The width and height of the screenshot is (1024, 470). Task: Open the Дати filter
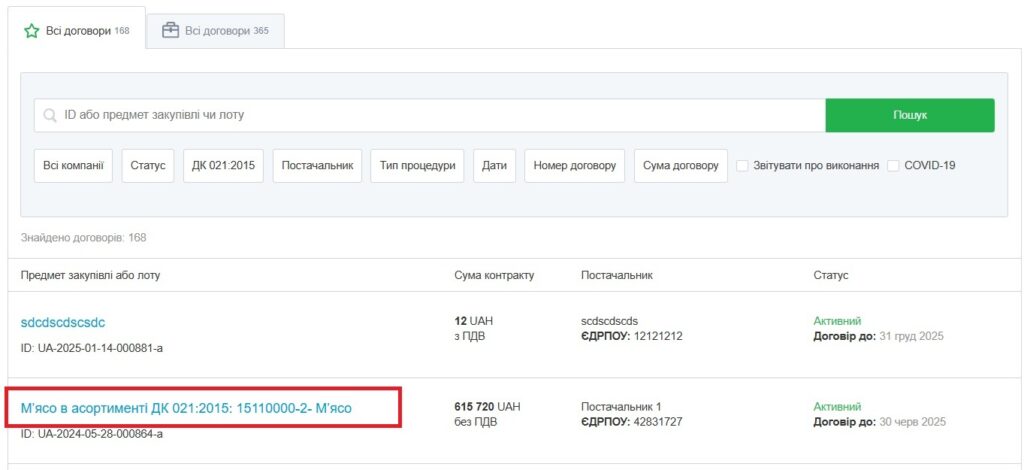pos(494,166)
